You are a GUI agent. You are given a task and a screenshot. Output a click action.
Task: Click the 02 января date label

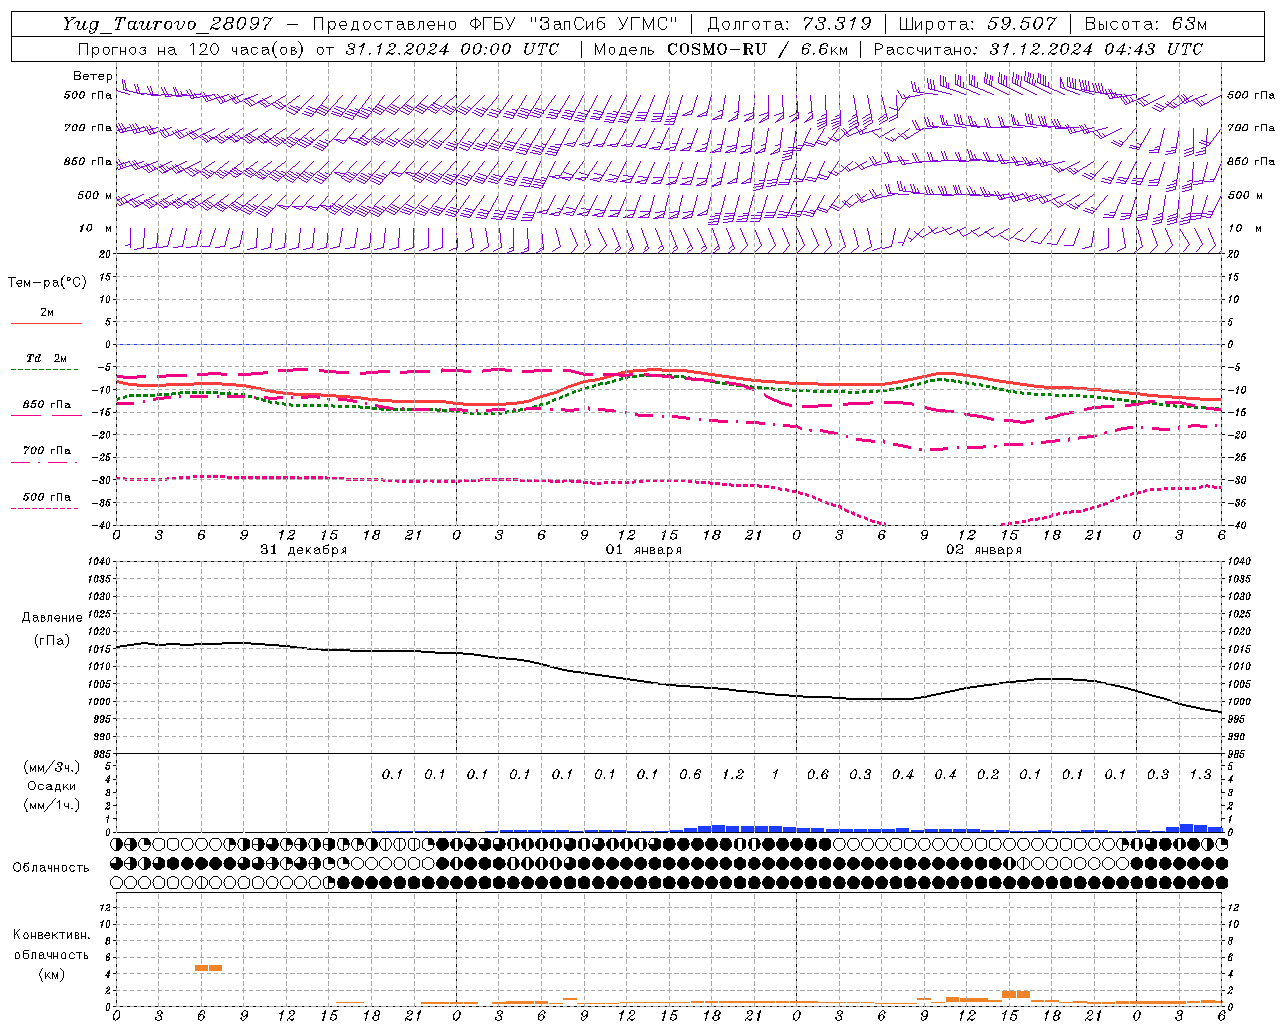984,550
